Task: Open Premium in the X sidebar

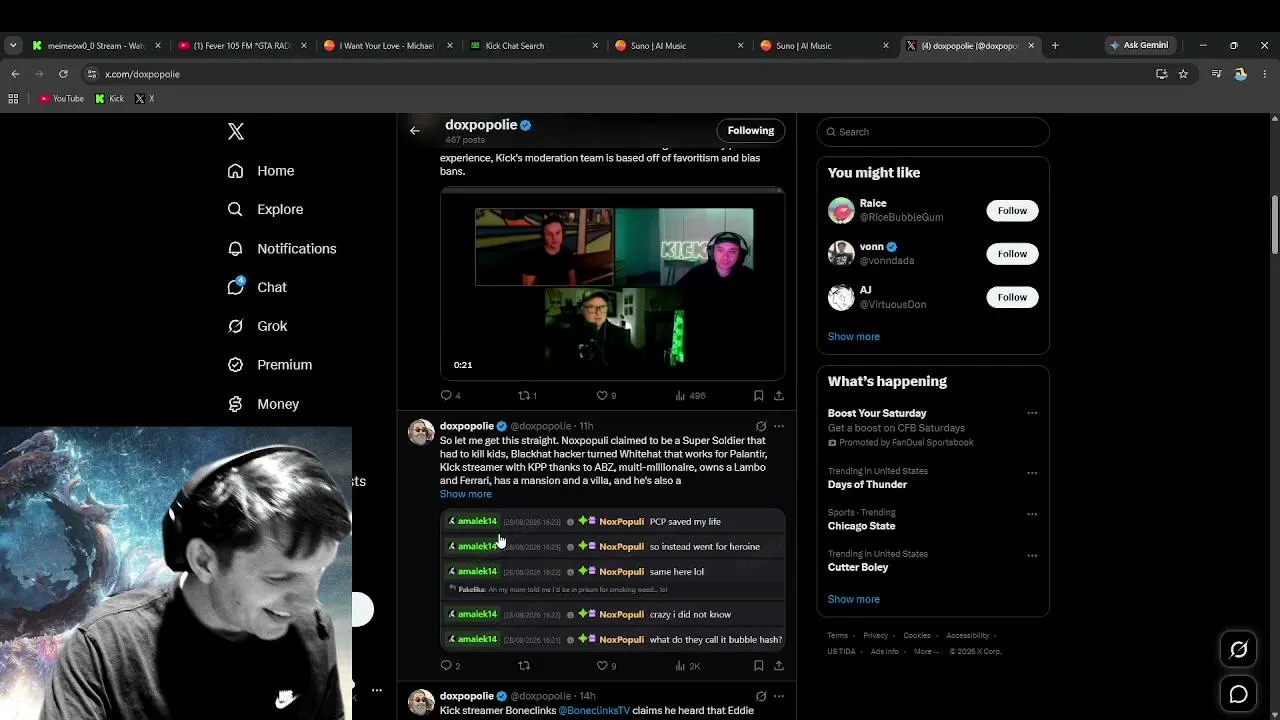Action: 270,365
